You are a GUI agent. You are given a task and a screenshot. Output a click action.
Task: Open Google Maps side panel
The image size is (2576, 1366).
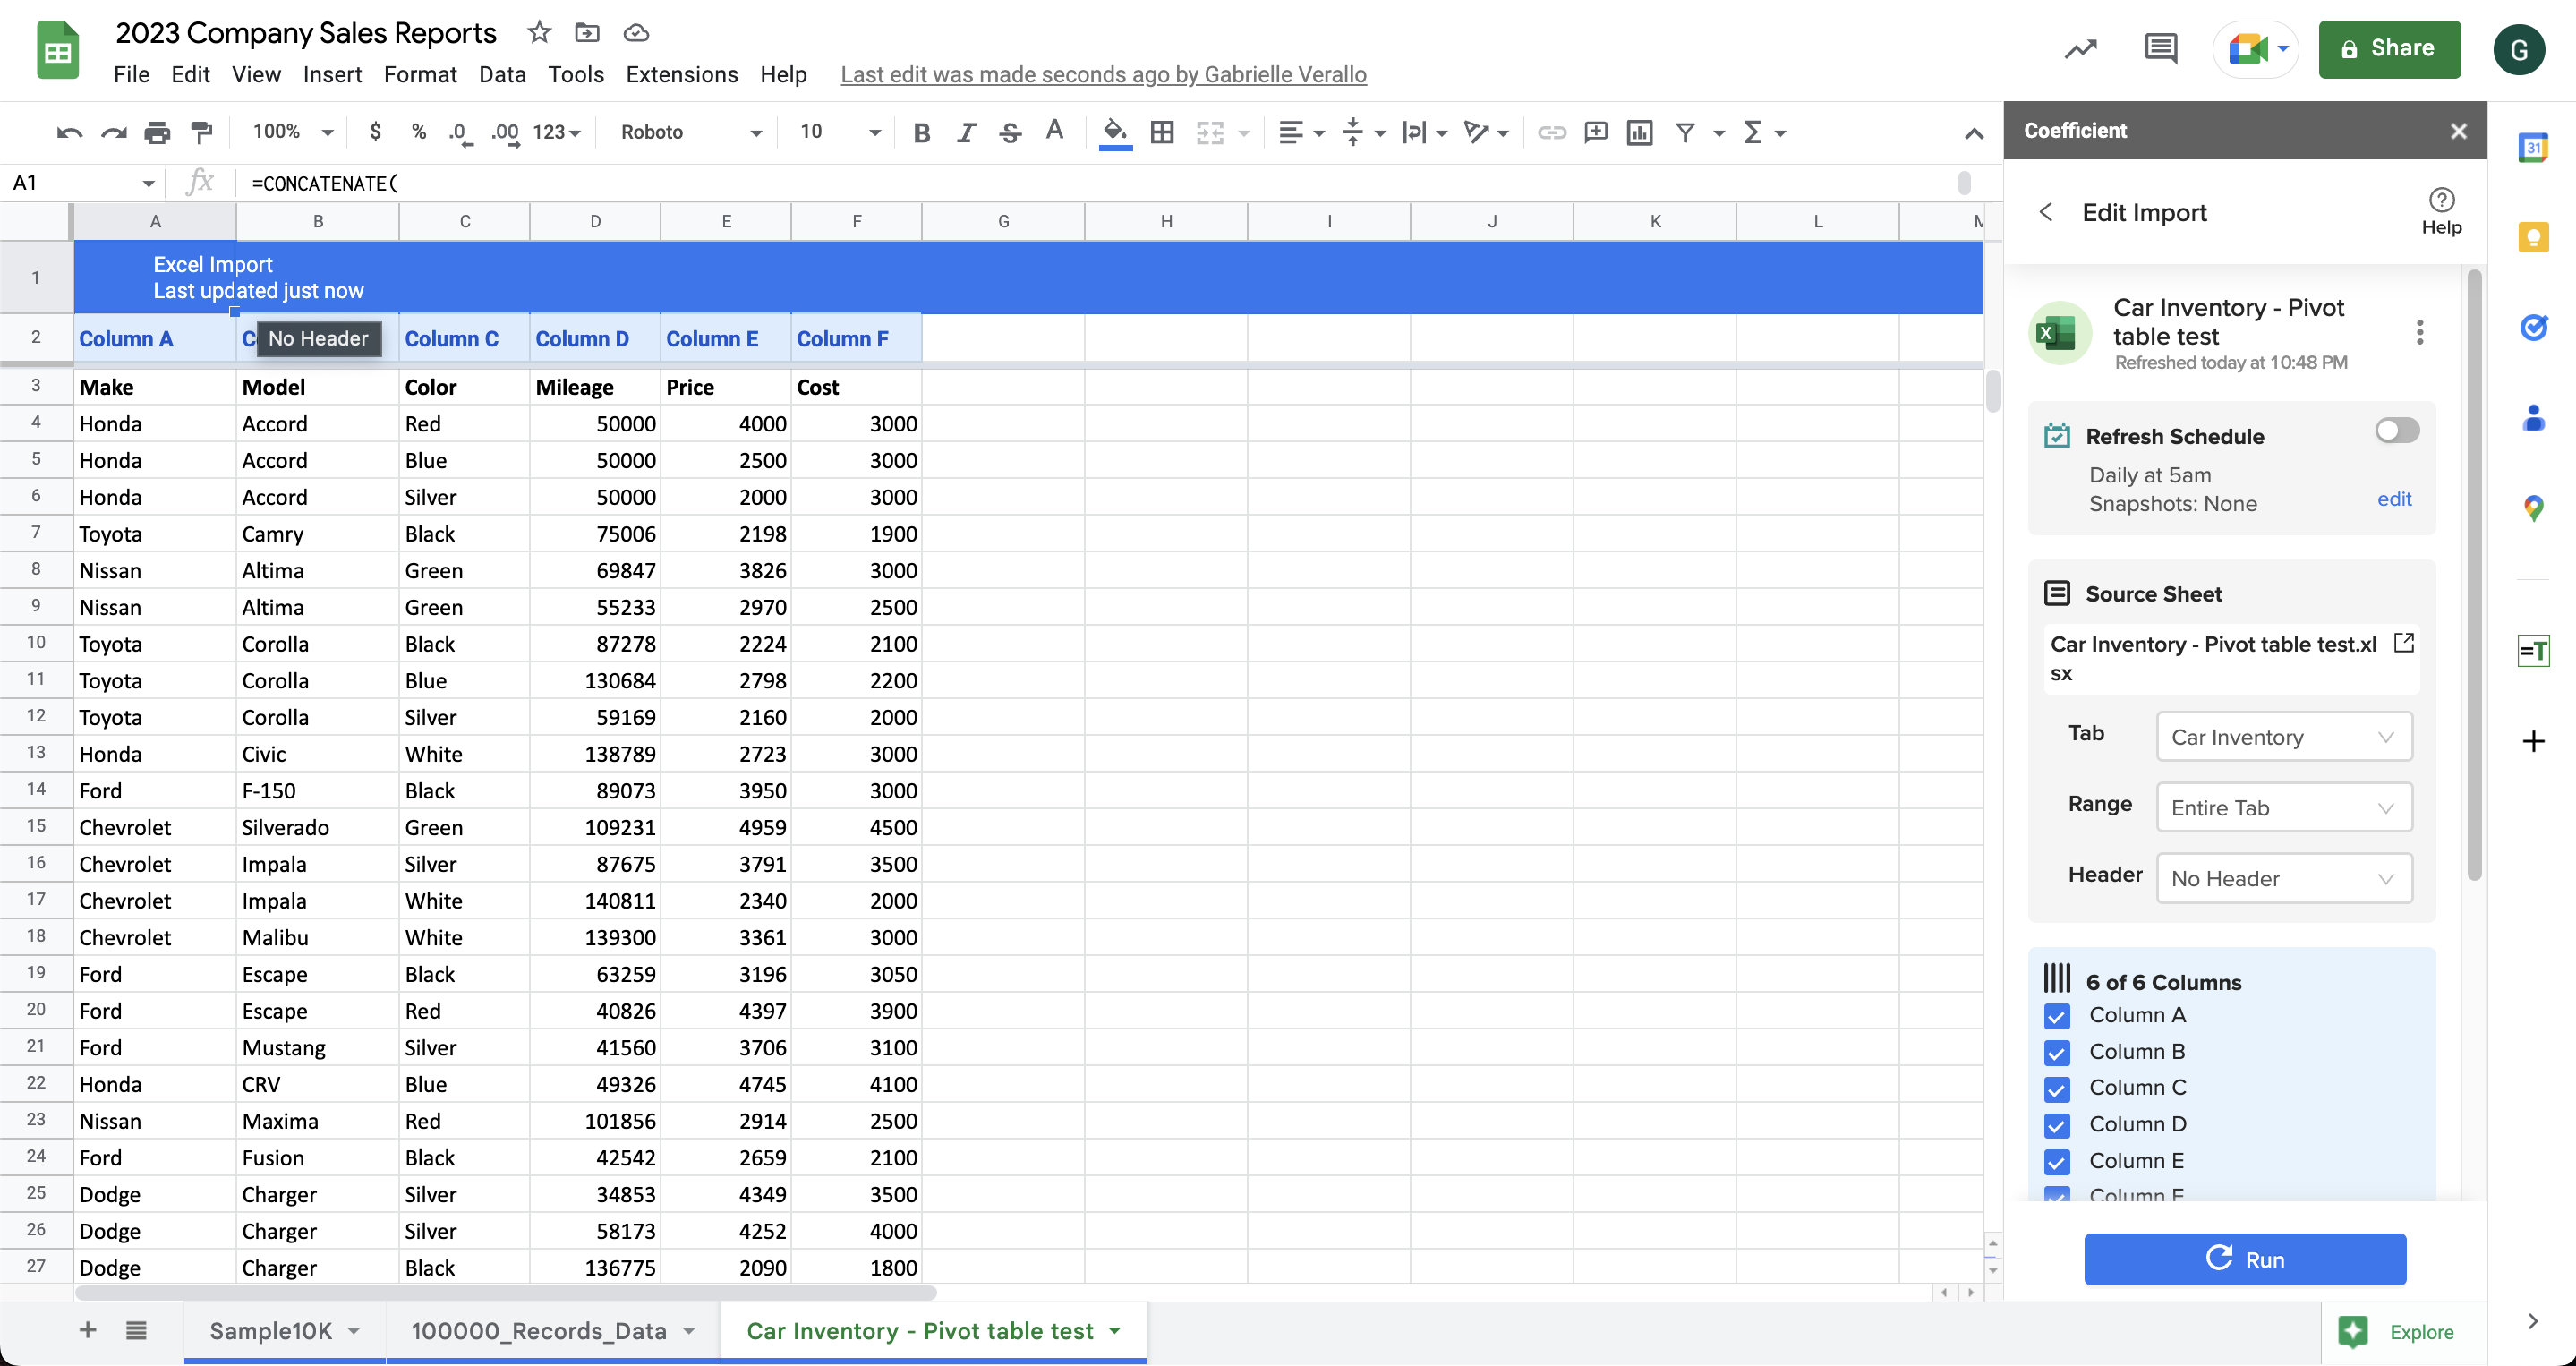pyautogui.click(x=2532, y=508)
